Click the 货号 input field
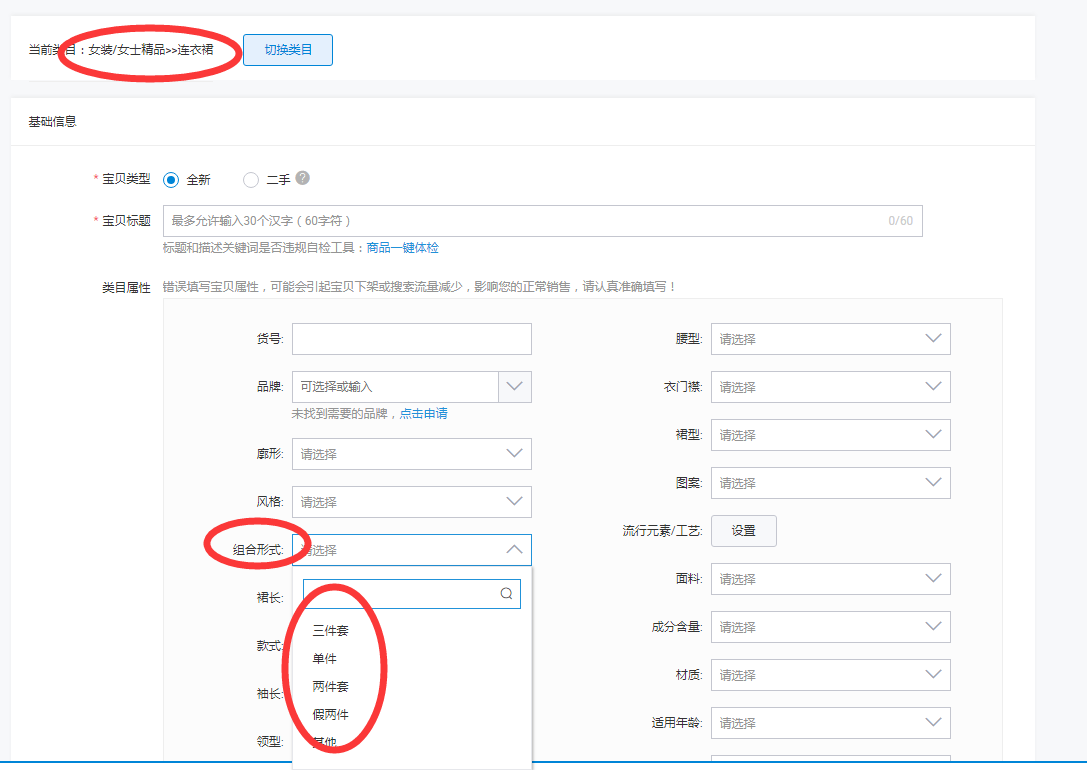The height and width of the screenshot is (770, 1087). click(412, 339)
